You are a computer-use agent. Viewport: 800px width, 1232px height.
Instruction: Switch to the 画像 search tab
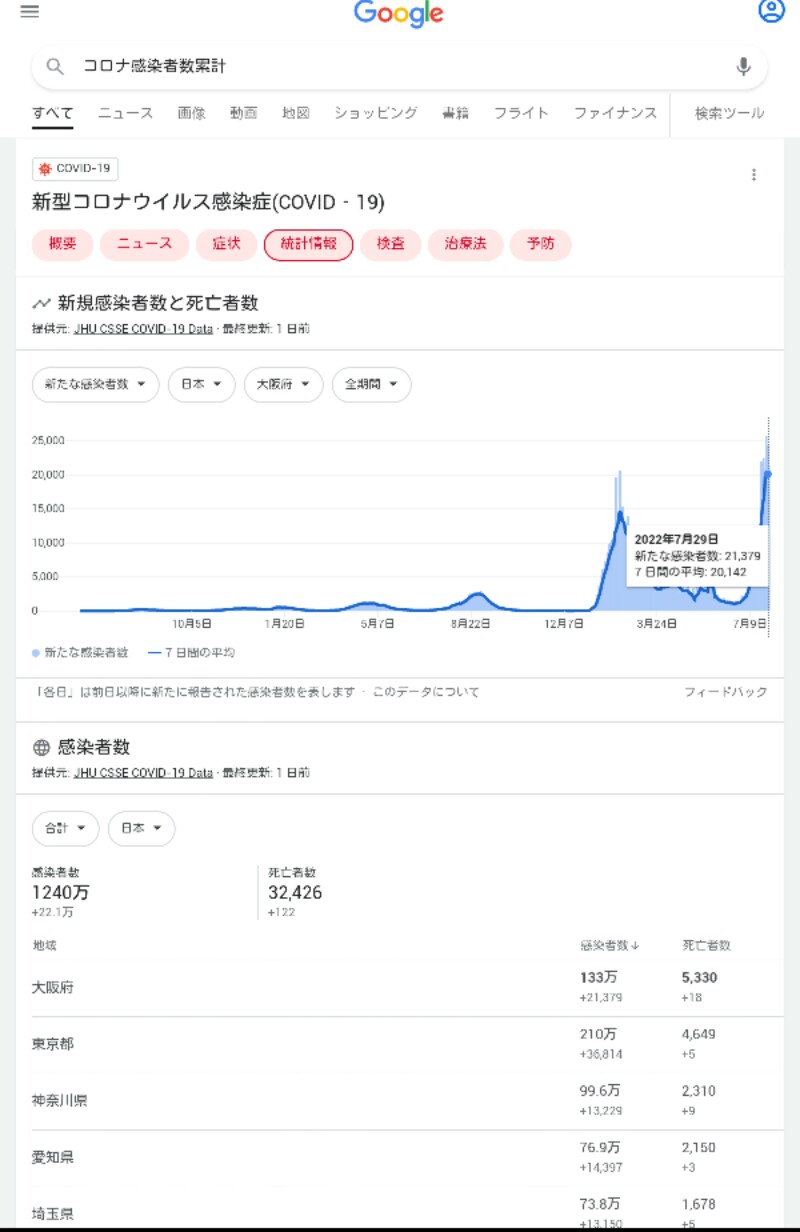tap(191, 113)
